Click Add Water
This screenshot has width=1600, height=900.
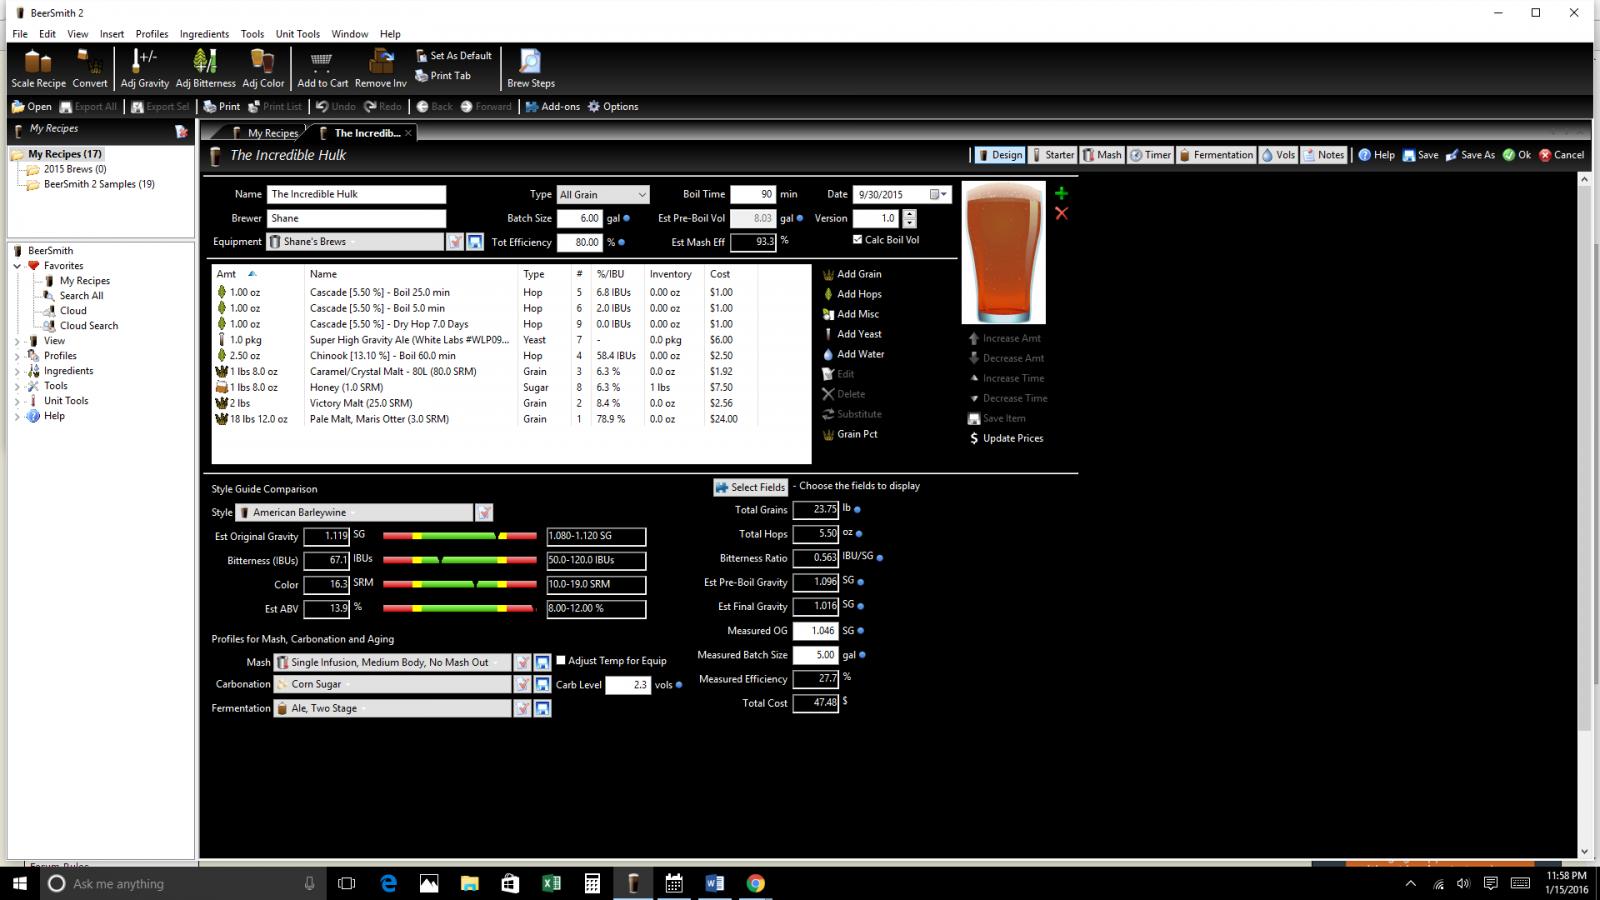pos(853,354)
